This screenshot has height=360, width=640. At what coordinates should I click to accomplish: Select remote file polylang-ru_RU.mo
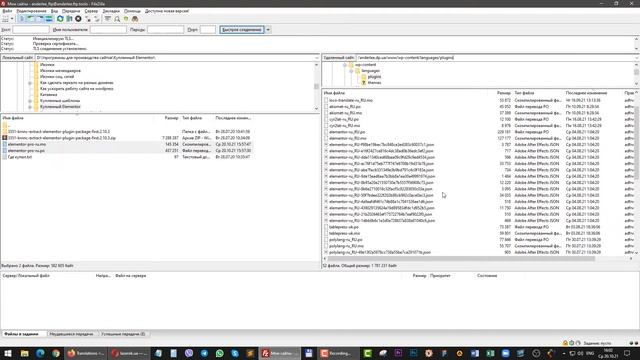[x=346, y=246]
